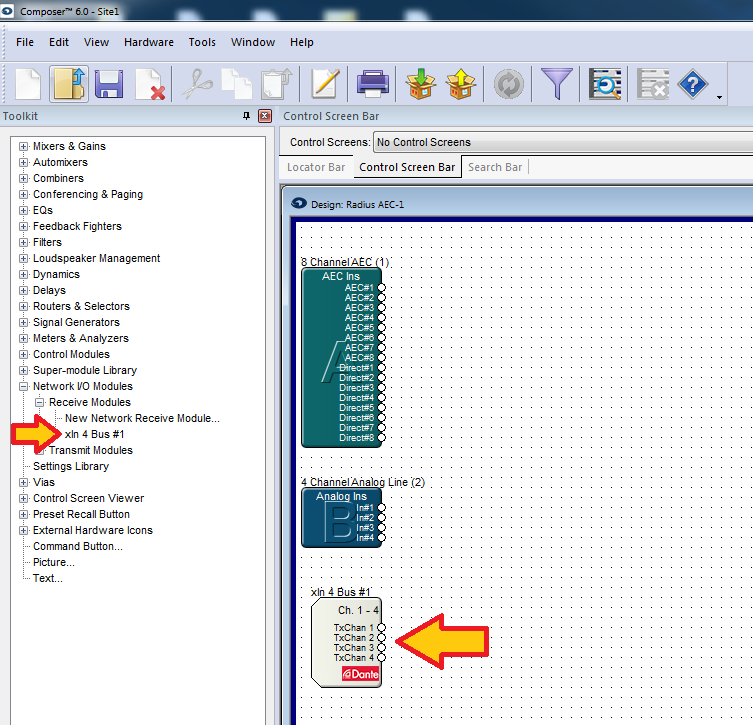This screenshot has height=725, width=753.
Task: Switch to the Search Bar tab
Action: tap(495, 167)
